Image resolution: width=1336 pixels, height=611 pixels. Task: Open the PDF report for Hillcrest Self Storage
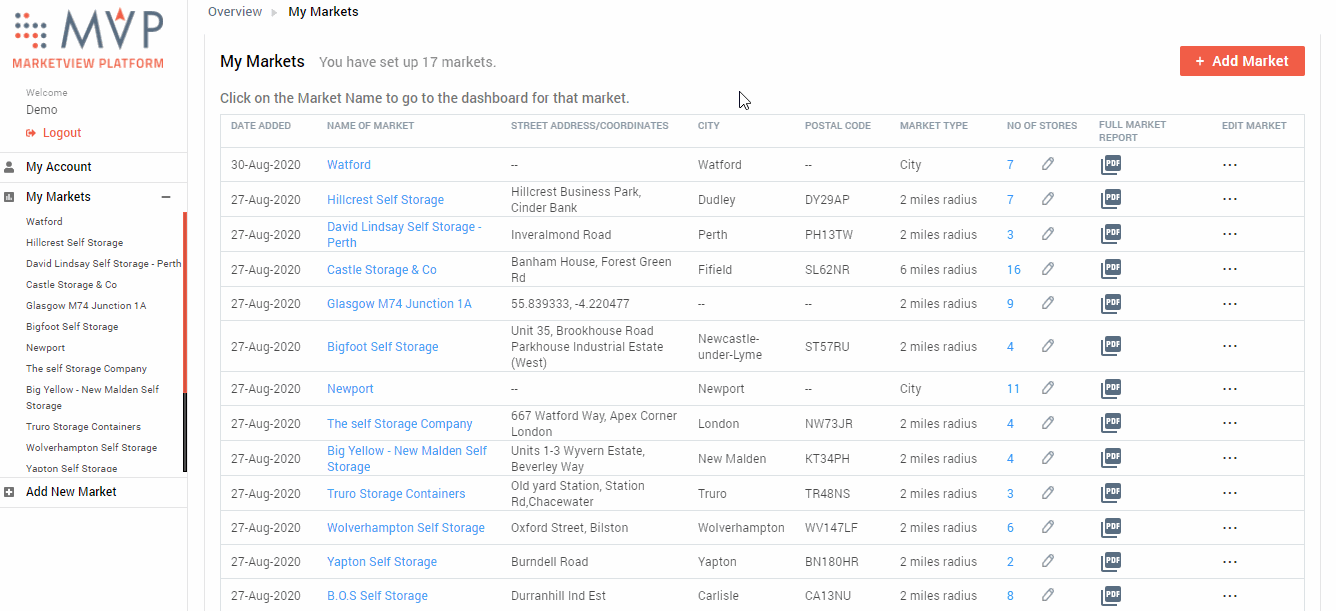click(x=1111, y=199)
